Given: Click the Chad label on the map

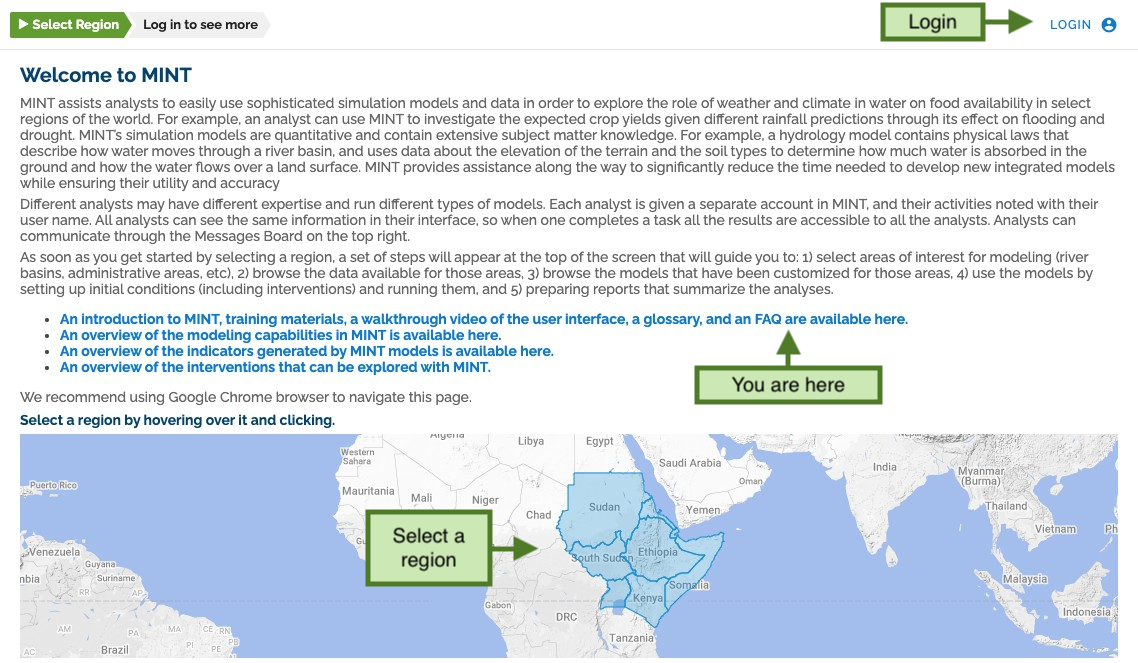Looking at the screenshot, I should pos(539,514).
